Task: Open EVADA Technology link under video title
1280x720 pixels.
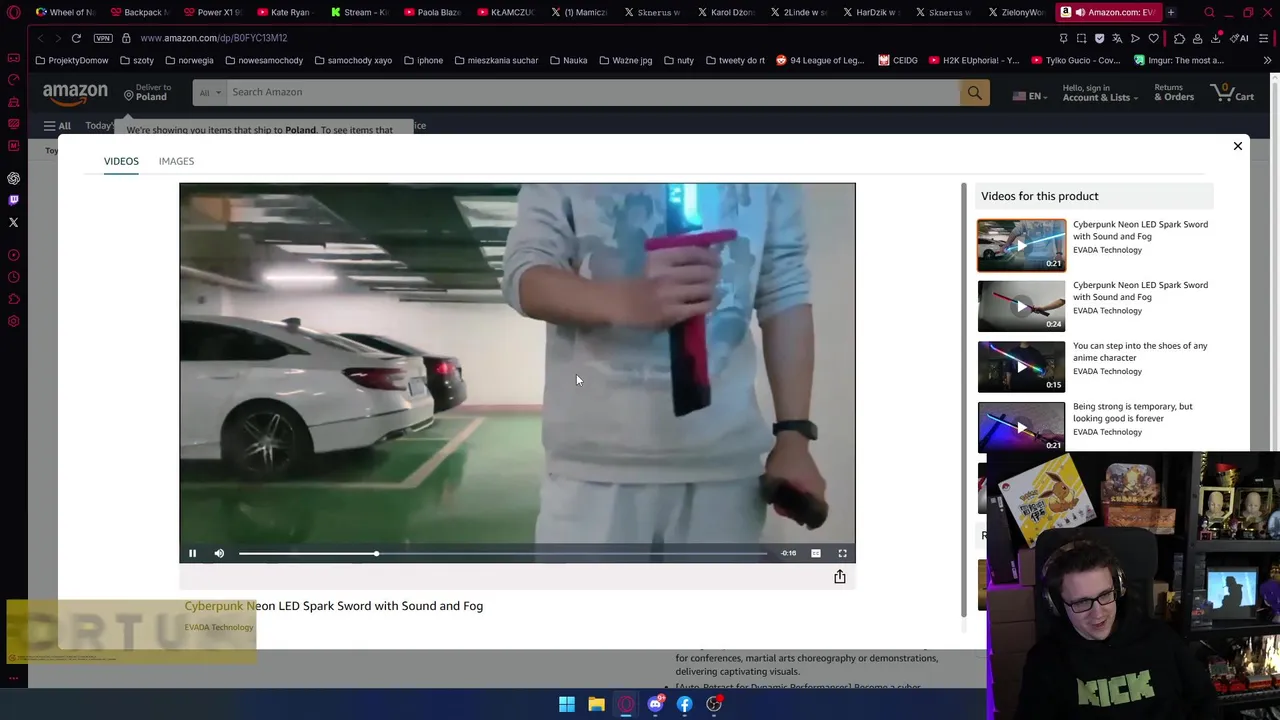Action: [x=218, y=627]
